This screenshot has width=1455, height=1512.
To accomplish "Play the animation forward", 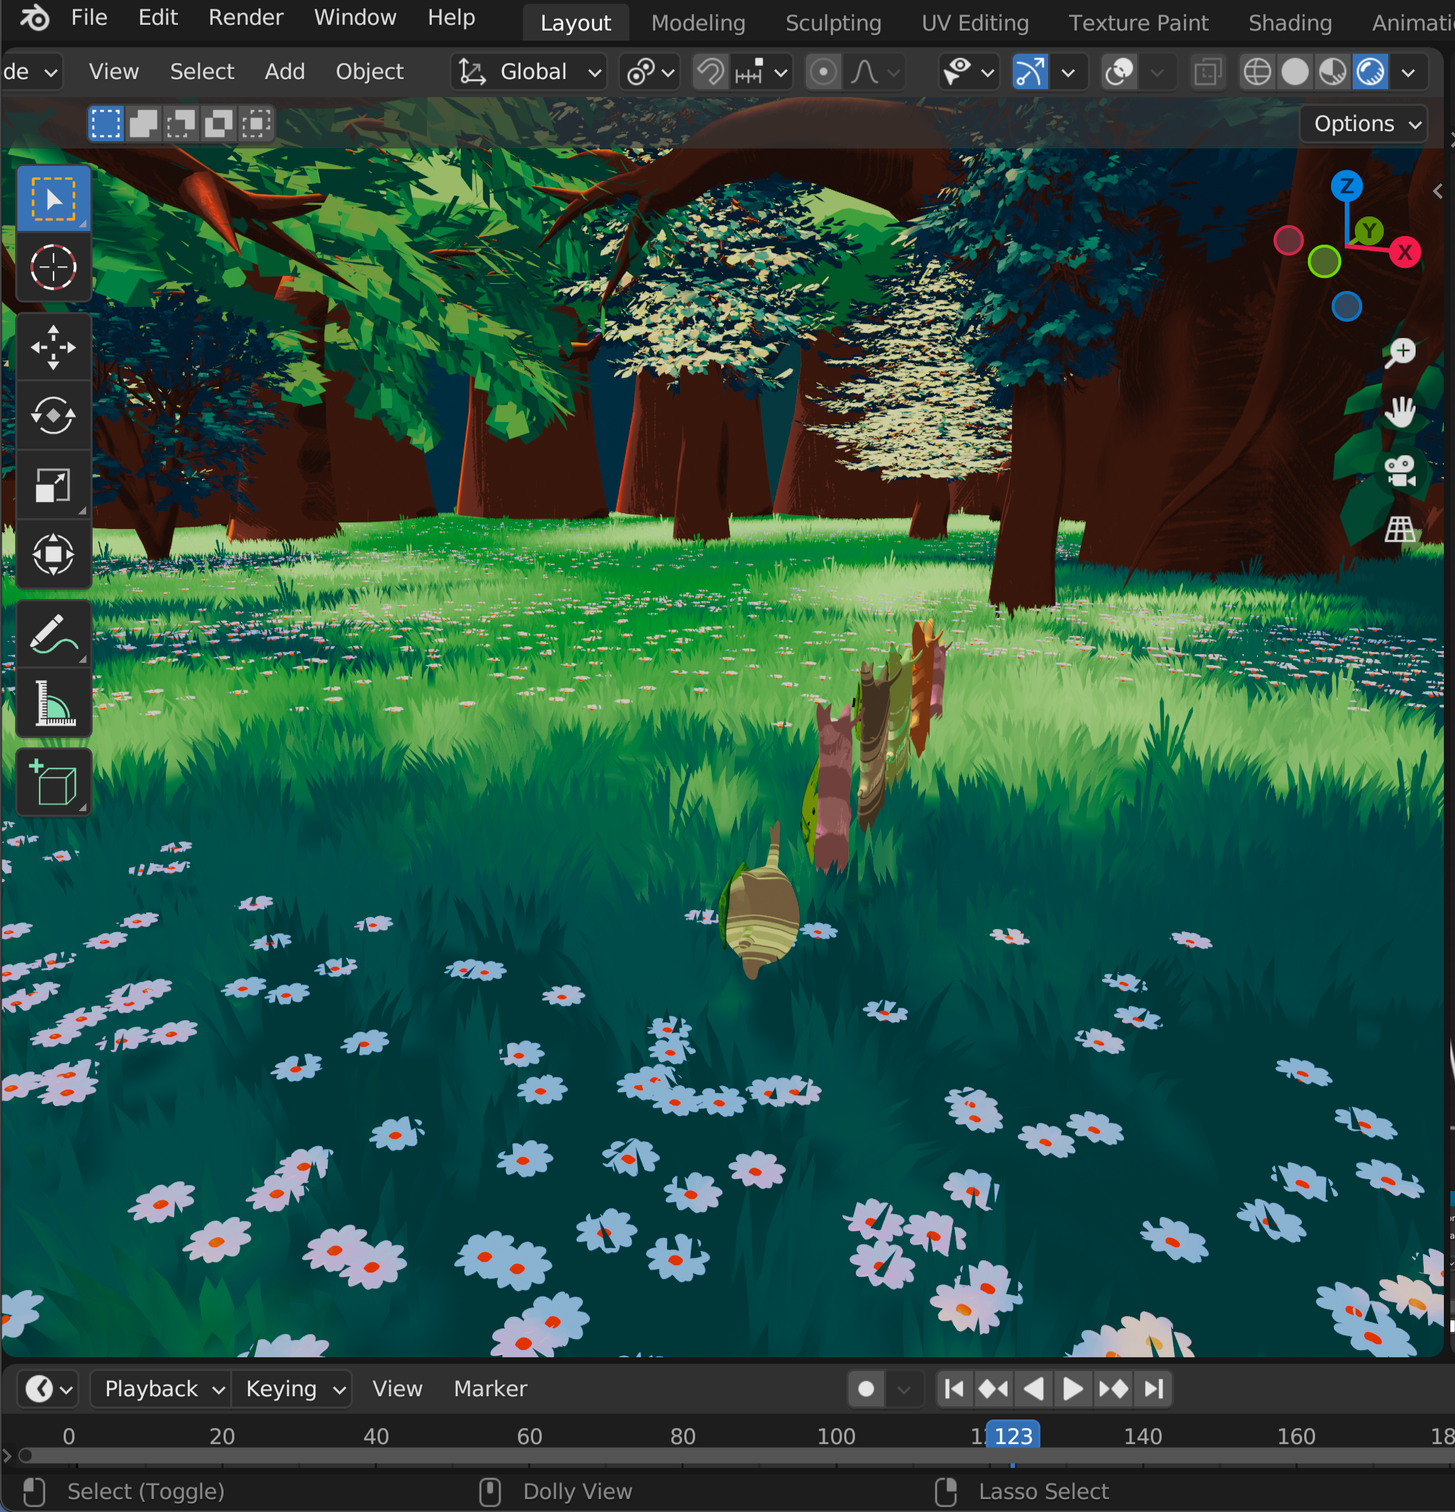I will click(1072, 1389).
